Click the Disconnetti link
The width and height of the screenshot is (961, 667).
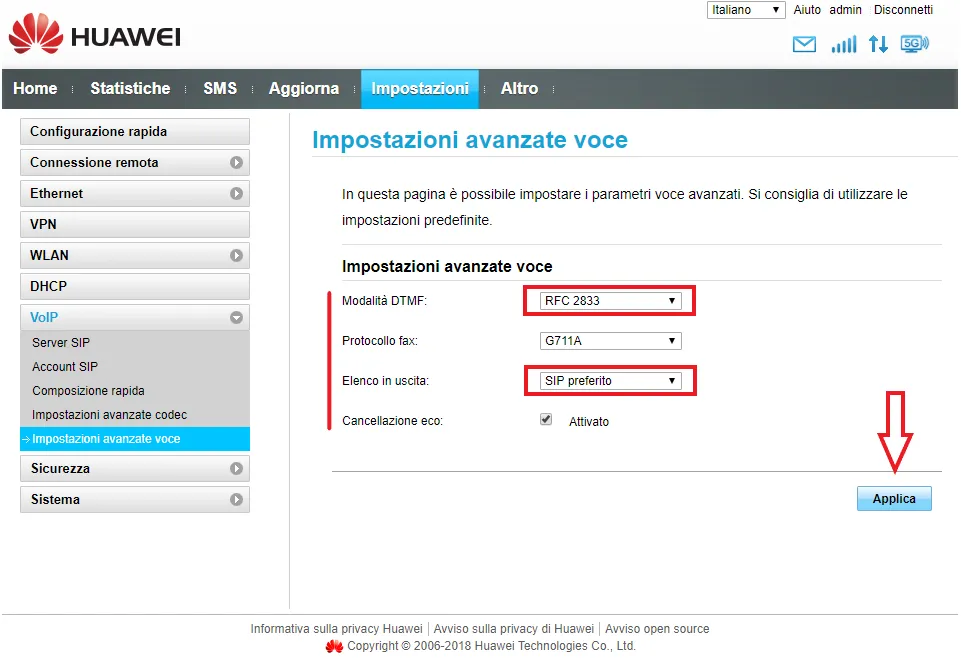coord(903,10)
